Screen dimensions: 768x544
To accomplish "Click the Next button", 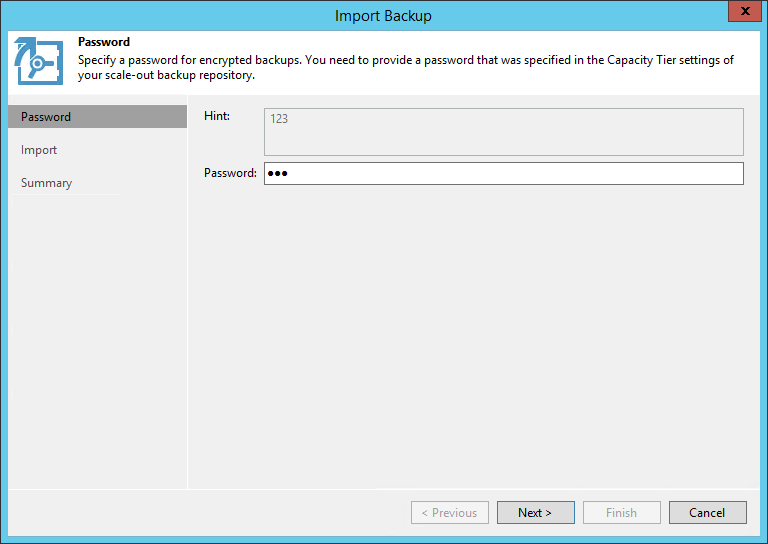I will coord(535,513).
